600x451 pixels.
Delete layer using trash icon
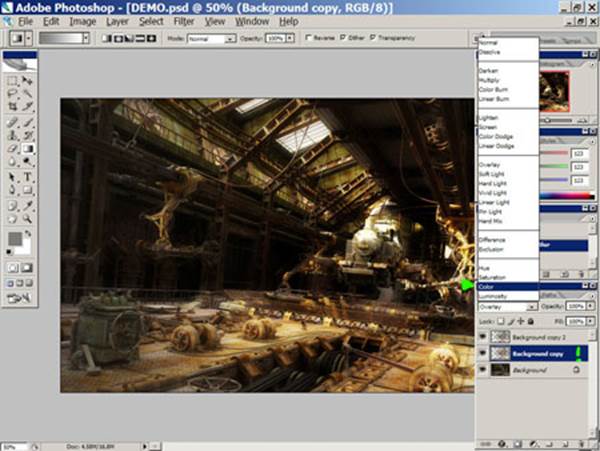click(581, 444)
